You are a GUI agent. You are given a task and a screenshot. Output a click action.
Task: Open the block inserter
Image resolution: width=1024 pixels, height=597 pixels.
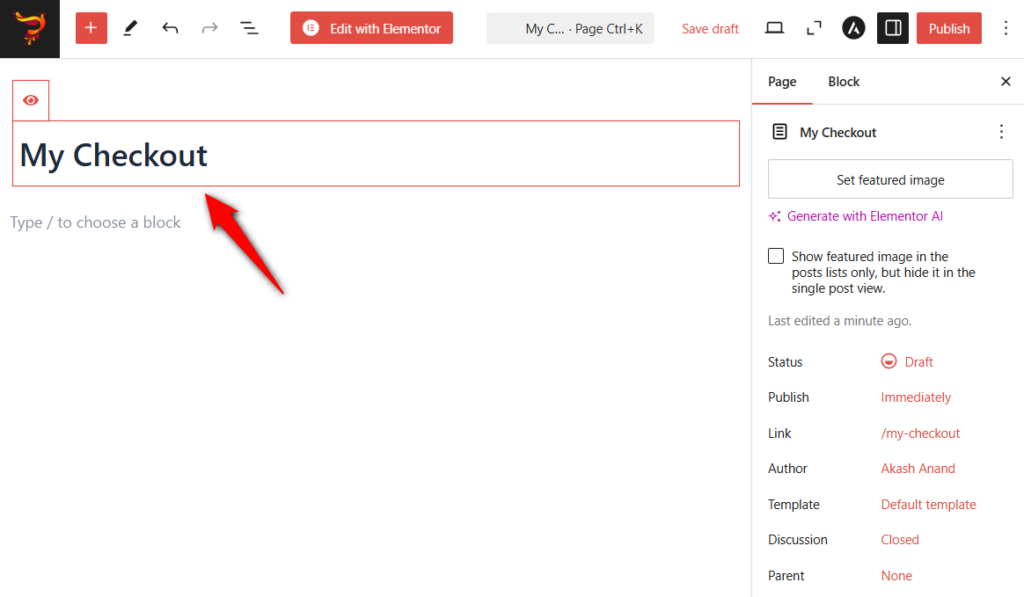(91, 27)
